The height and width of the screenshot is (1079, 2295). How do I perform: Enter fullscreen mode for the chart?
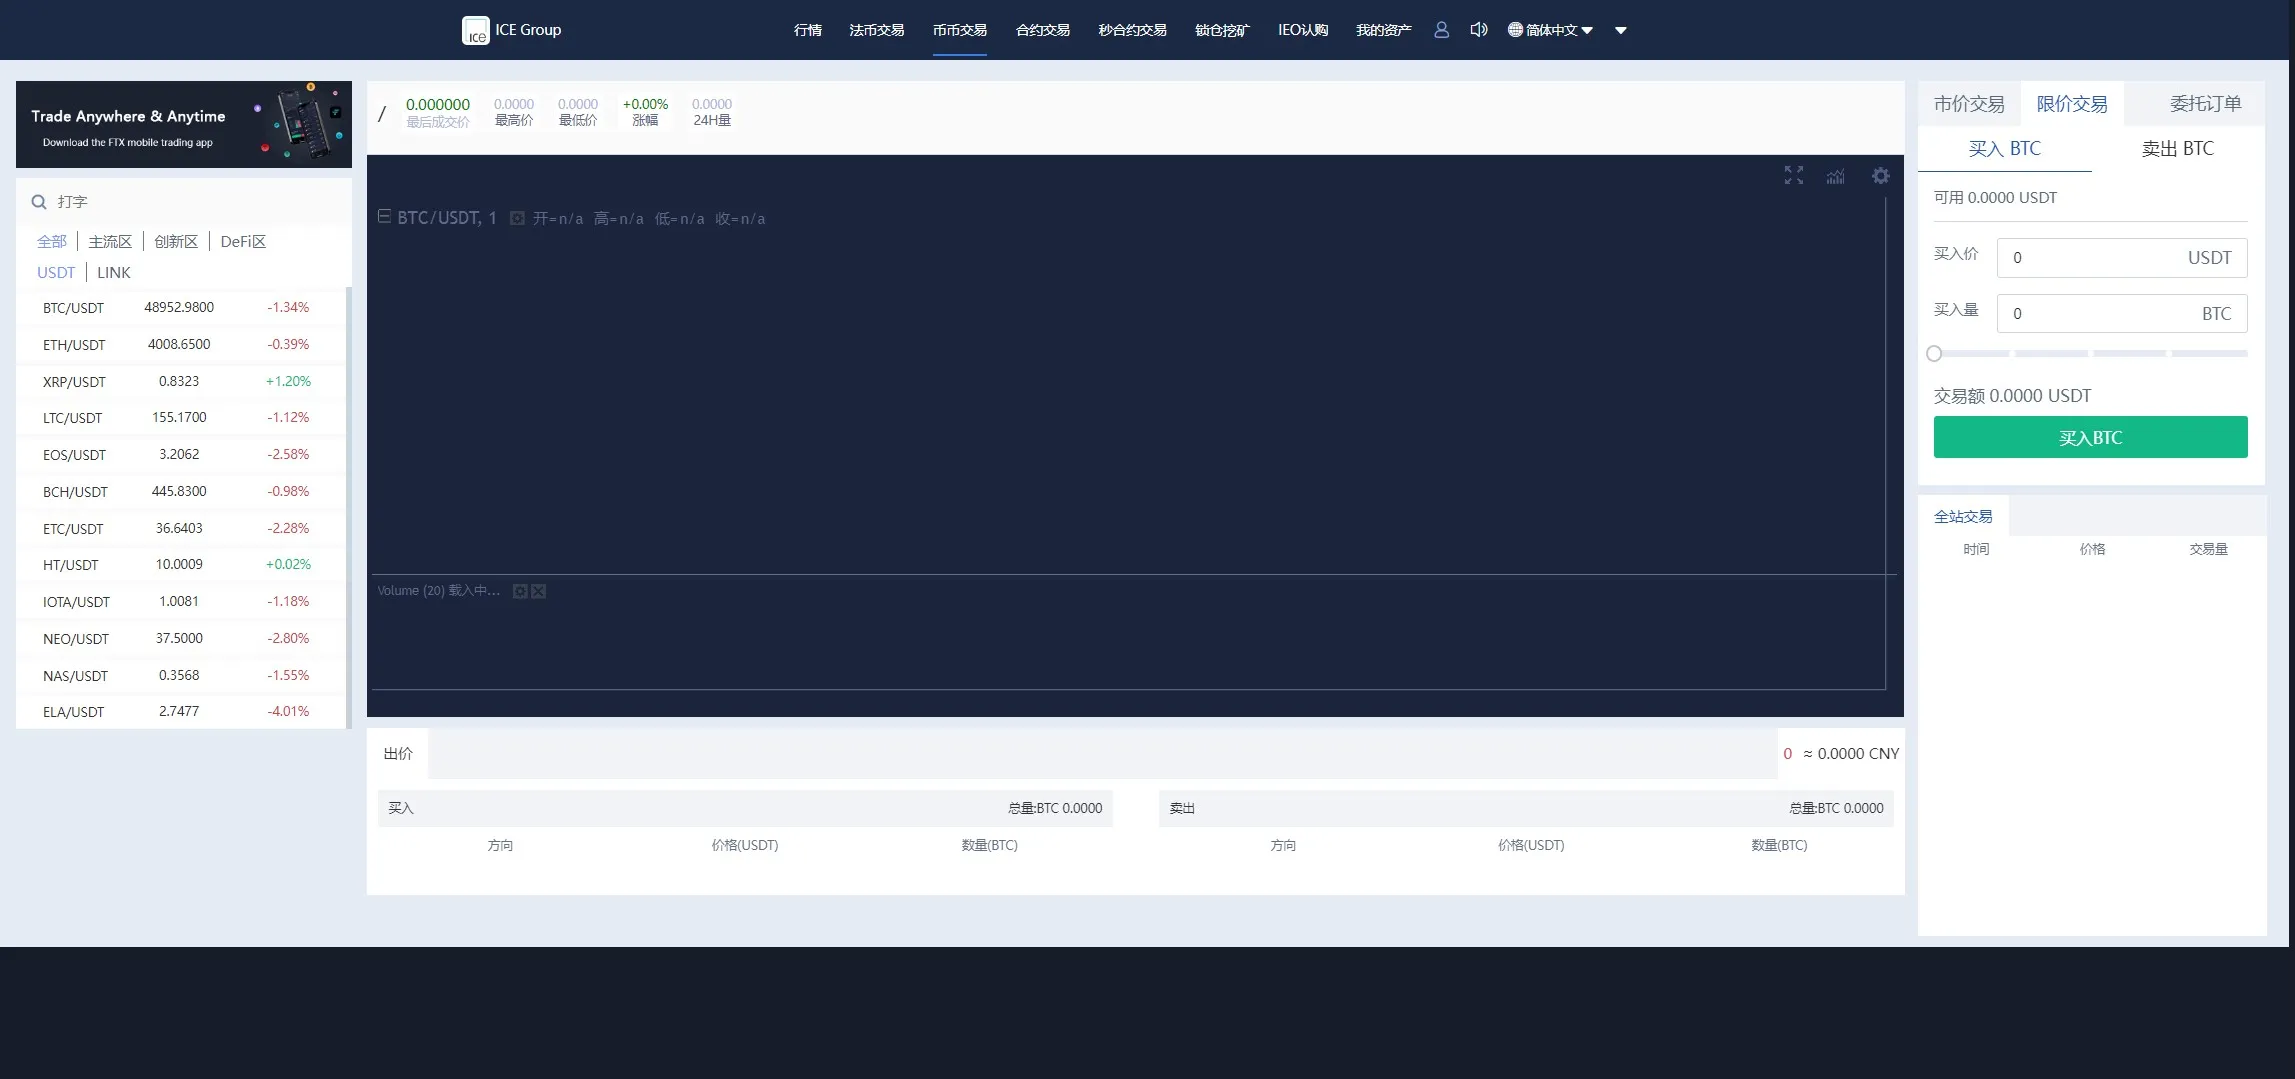click(1794, 176)
